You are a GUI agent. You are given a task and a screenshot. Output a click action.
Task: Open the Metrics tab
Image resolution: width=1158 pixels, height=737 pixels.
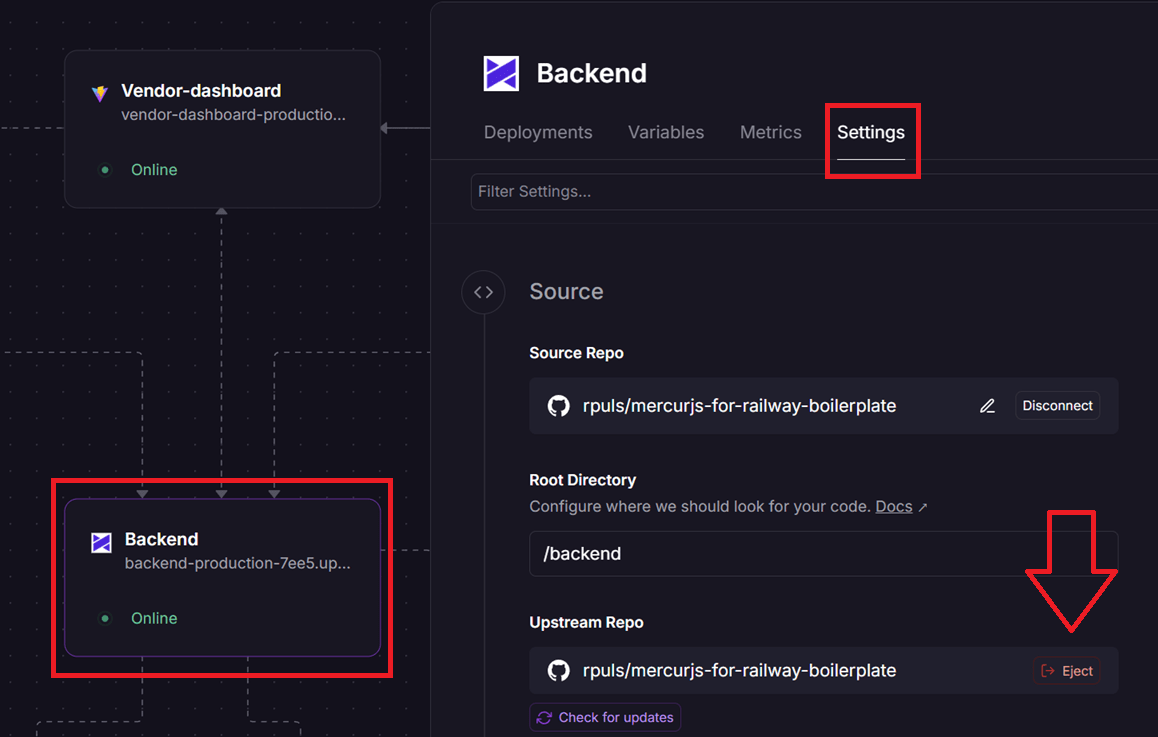pos(770,132)
